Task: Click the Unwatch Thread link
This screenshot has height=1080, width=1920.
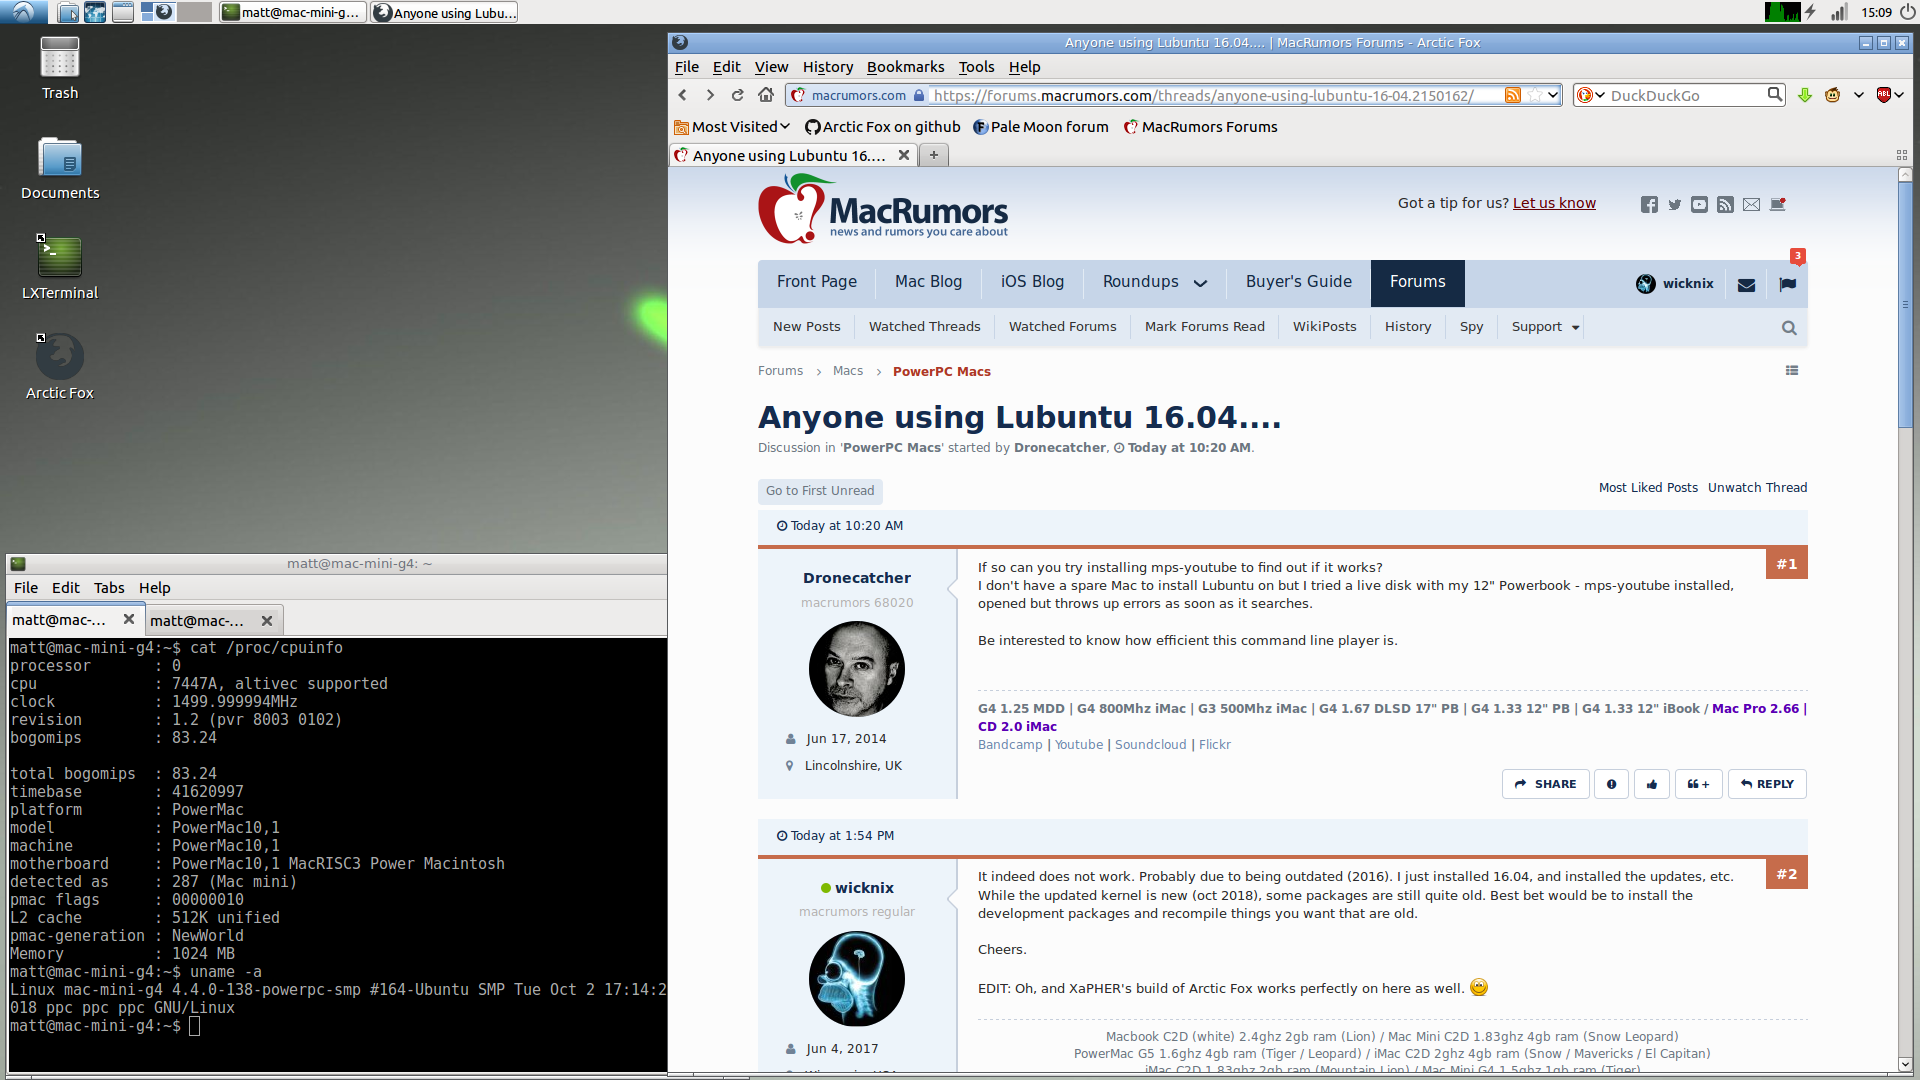Action: tap(1757, 488)
